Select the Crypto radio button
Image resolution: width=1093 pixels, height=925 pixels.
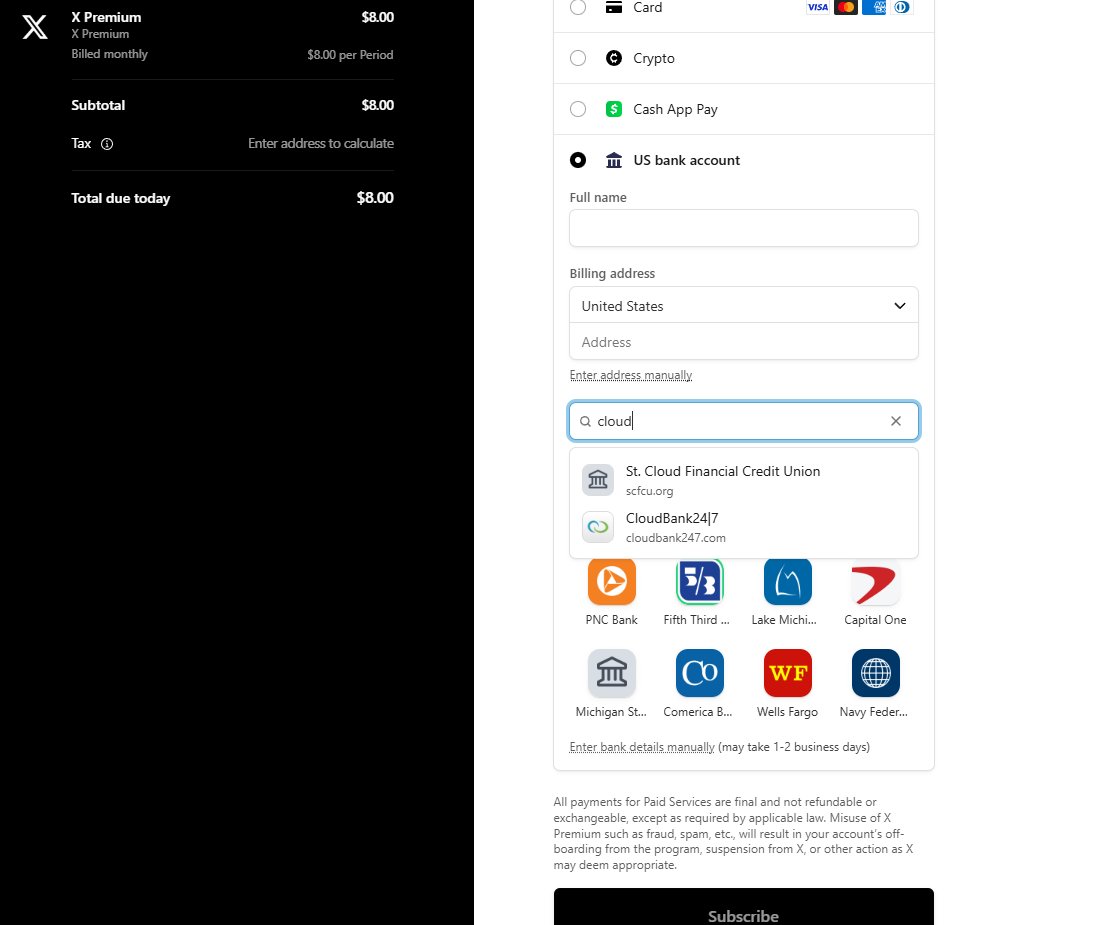click(578, 58)
